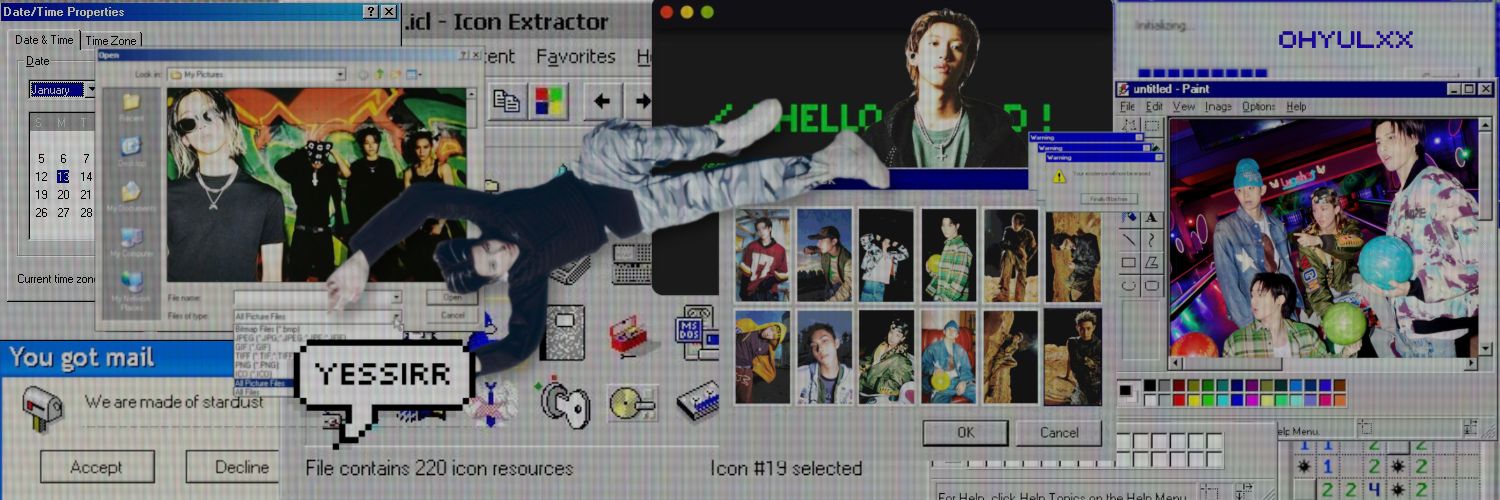Select the Airbrush tool in Paint
The image size is (1500, 500).
(1129, 216)
